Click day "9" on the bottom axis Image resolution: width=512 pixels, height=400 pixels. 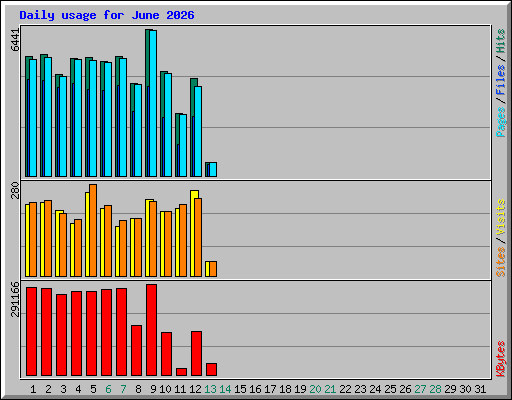(153, 389)
